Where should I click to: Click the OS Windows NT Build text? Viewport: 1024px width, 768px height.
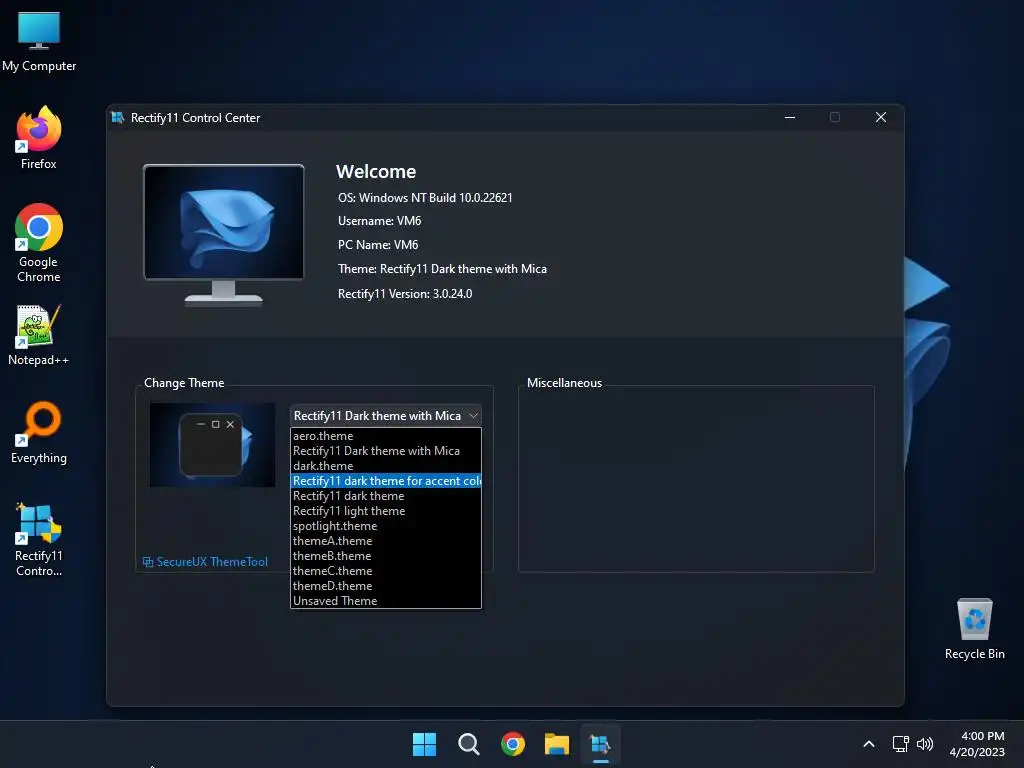point(425,198)
